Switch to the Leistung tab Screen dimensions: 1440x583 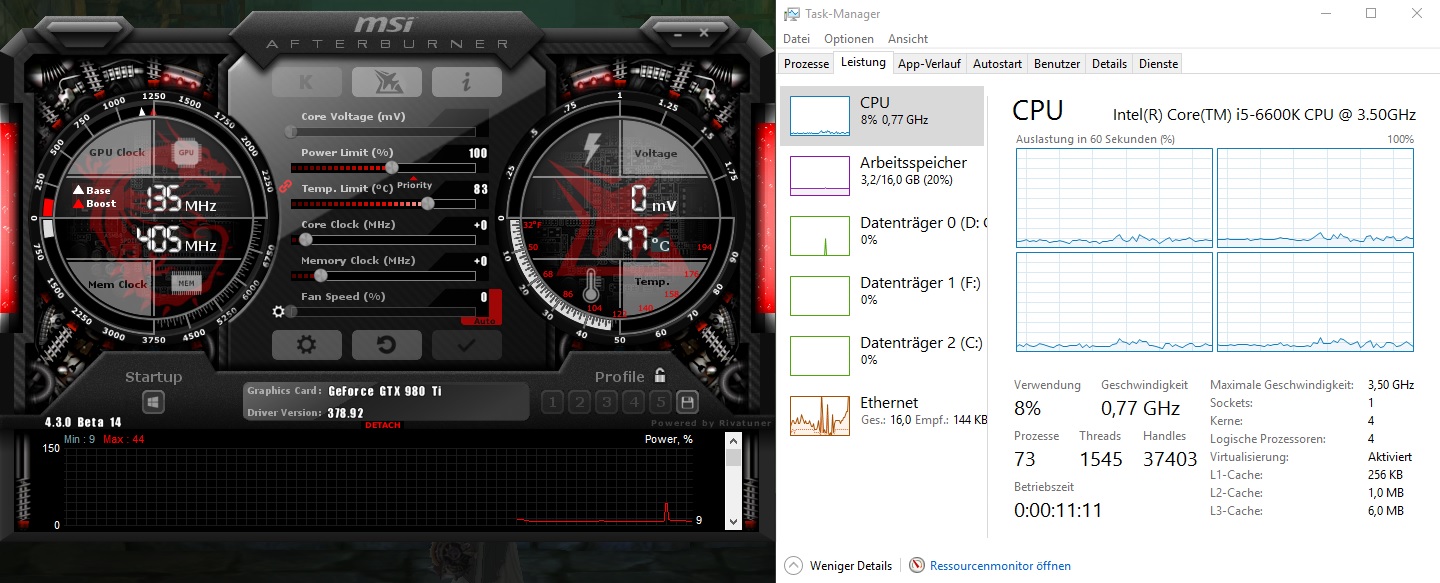[863, 63]
